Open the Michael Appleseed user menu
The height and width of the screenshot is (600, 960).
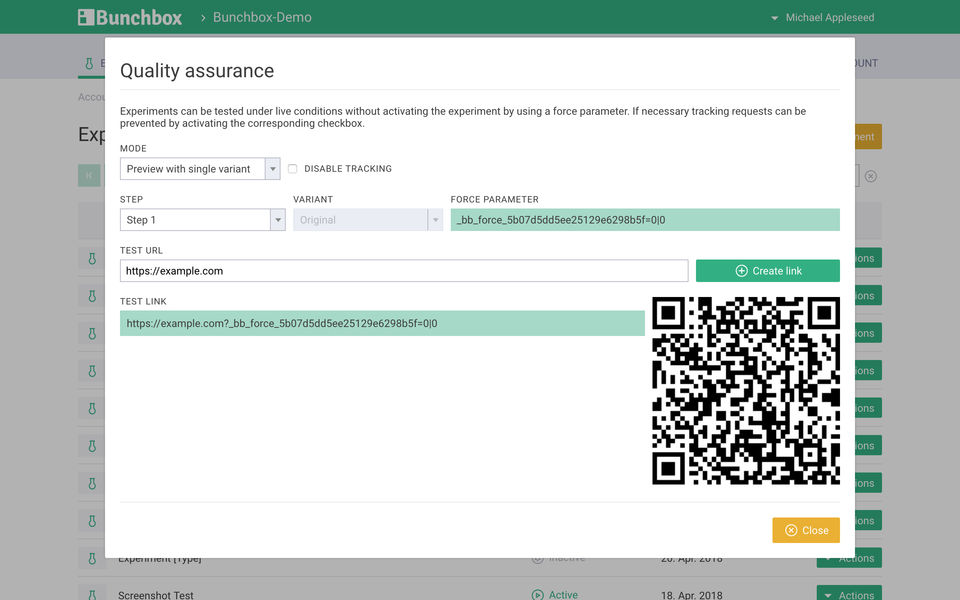coord(822,18)
